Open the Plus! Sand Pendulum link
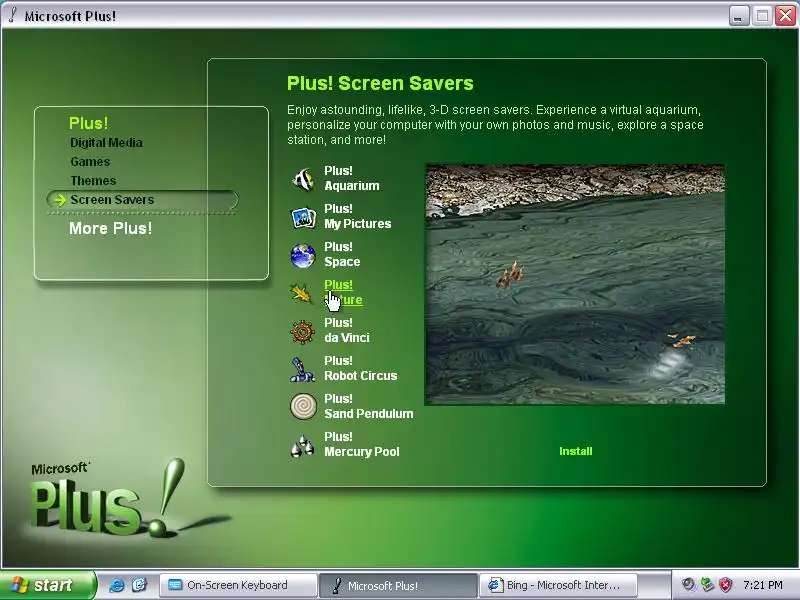Screen dimensions: 800x600 coord(369,406)
